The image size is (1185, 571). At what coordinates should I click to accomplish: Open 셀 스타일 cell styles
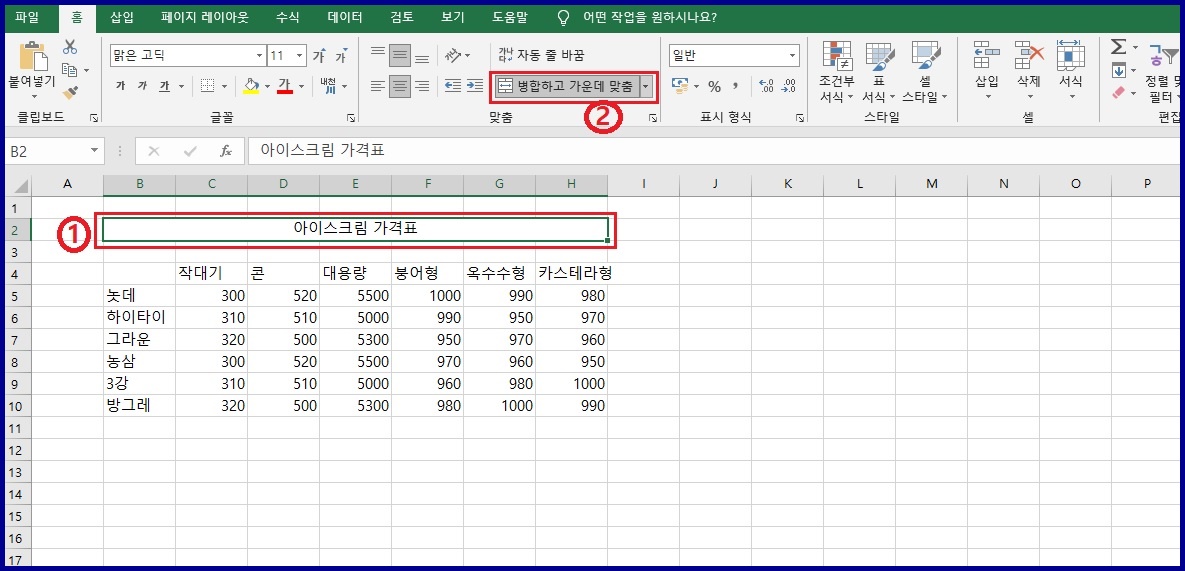tap(925, 73)
